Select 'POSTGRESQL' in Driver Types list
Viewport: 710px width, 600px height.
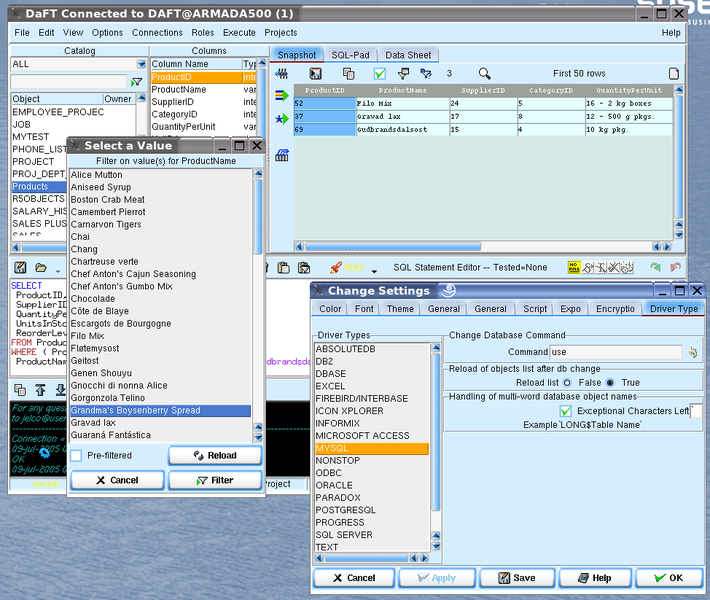(372, 510)
